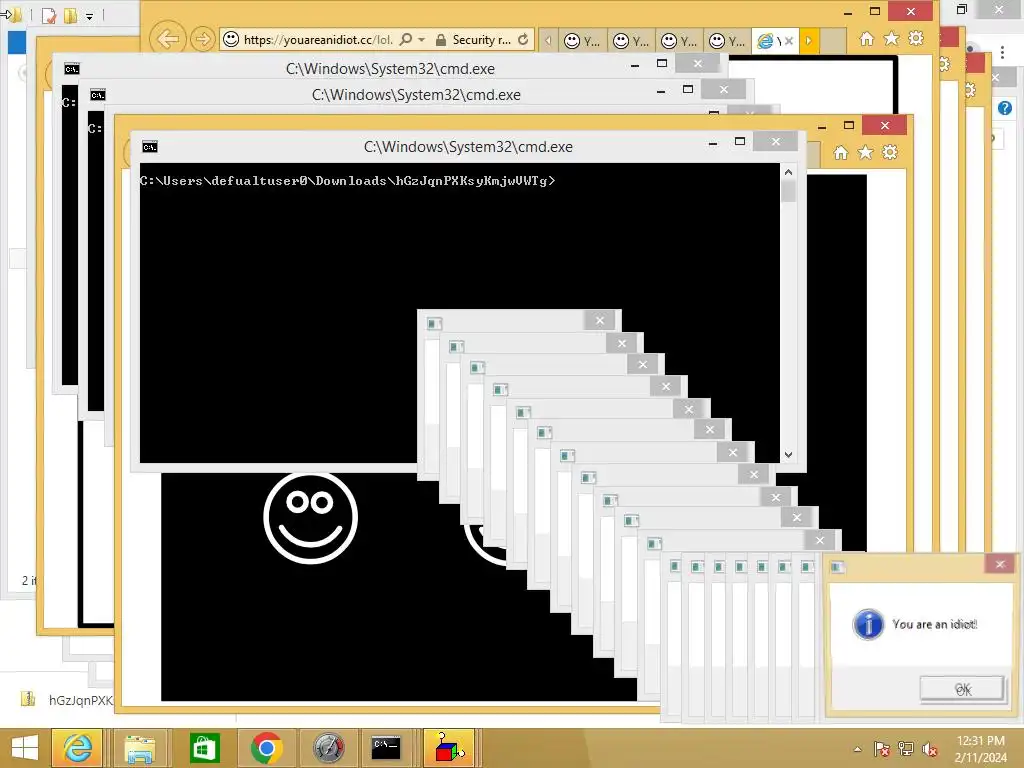1024x768 pixels.
Task: Switch to the third smiley browser tab
Action: (x=679, y=40)
